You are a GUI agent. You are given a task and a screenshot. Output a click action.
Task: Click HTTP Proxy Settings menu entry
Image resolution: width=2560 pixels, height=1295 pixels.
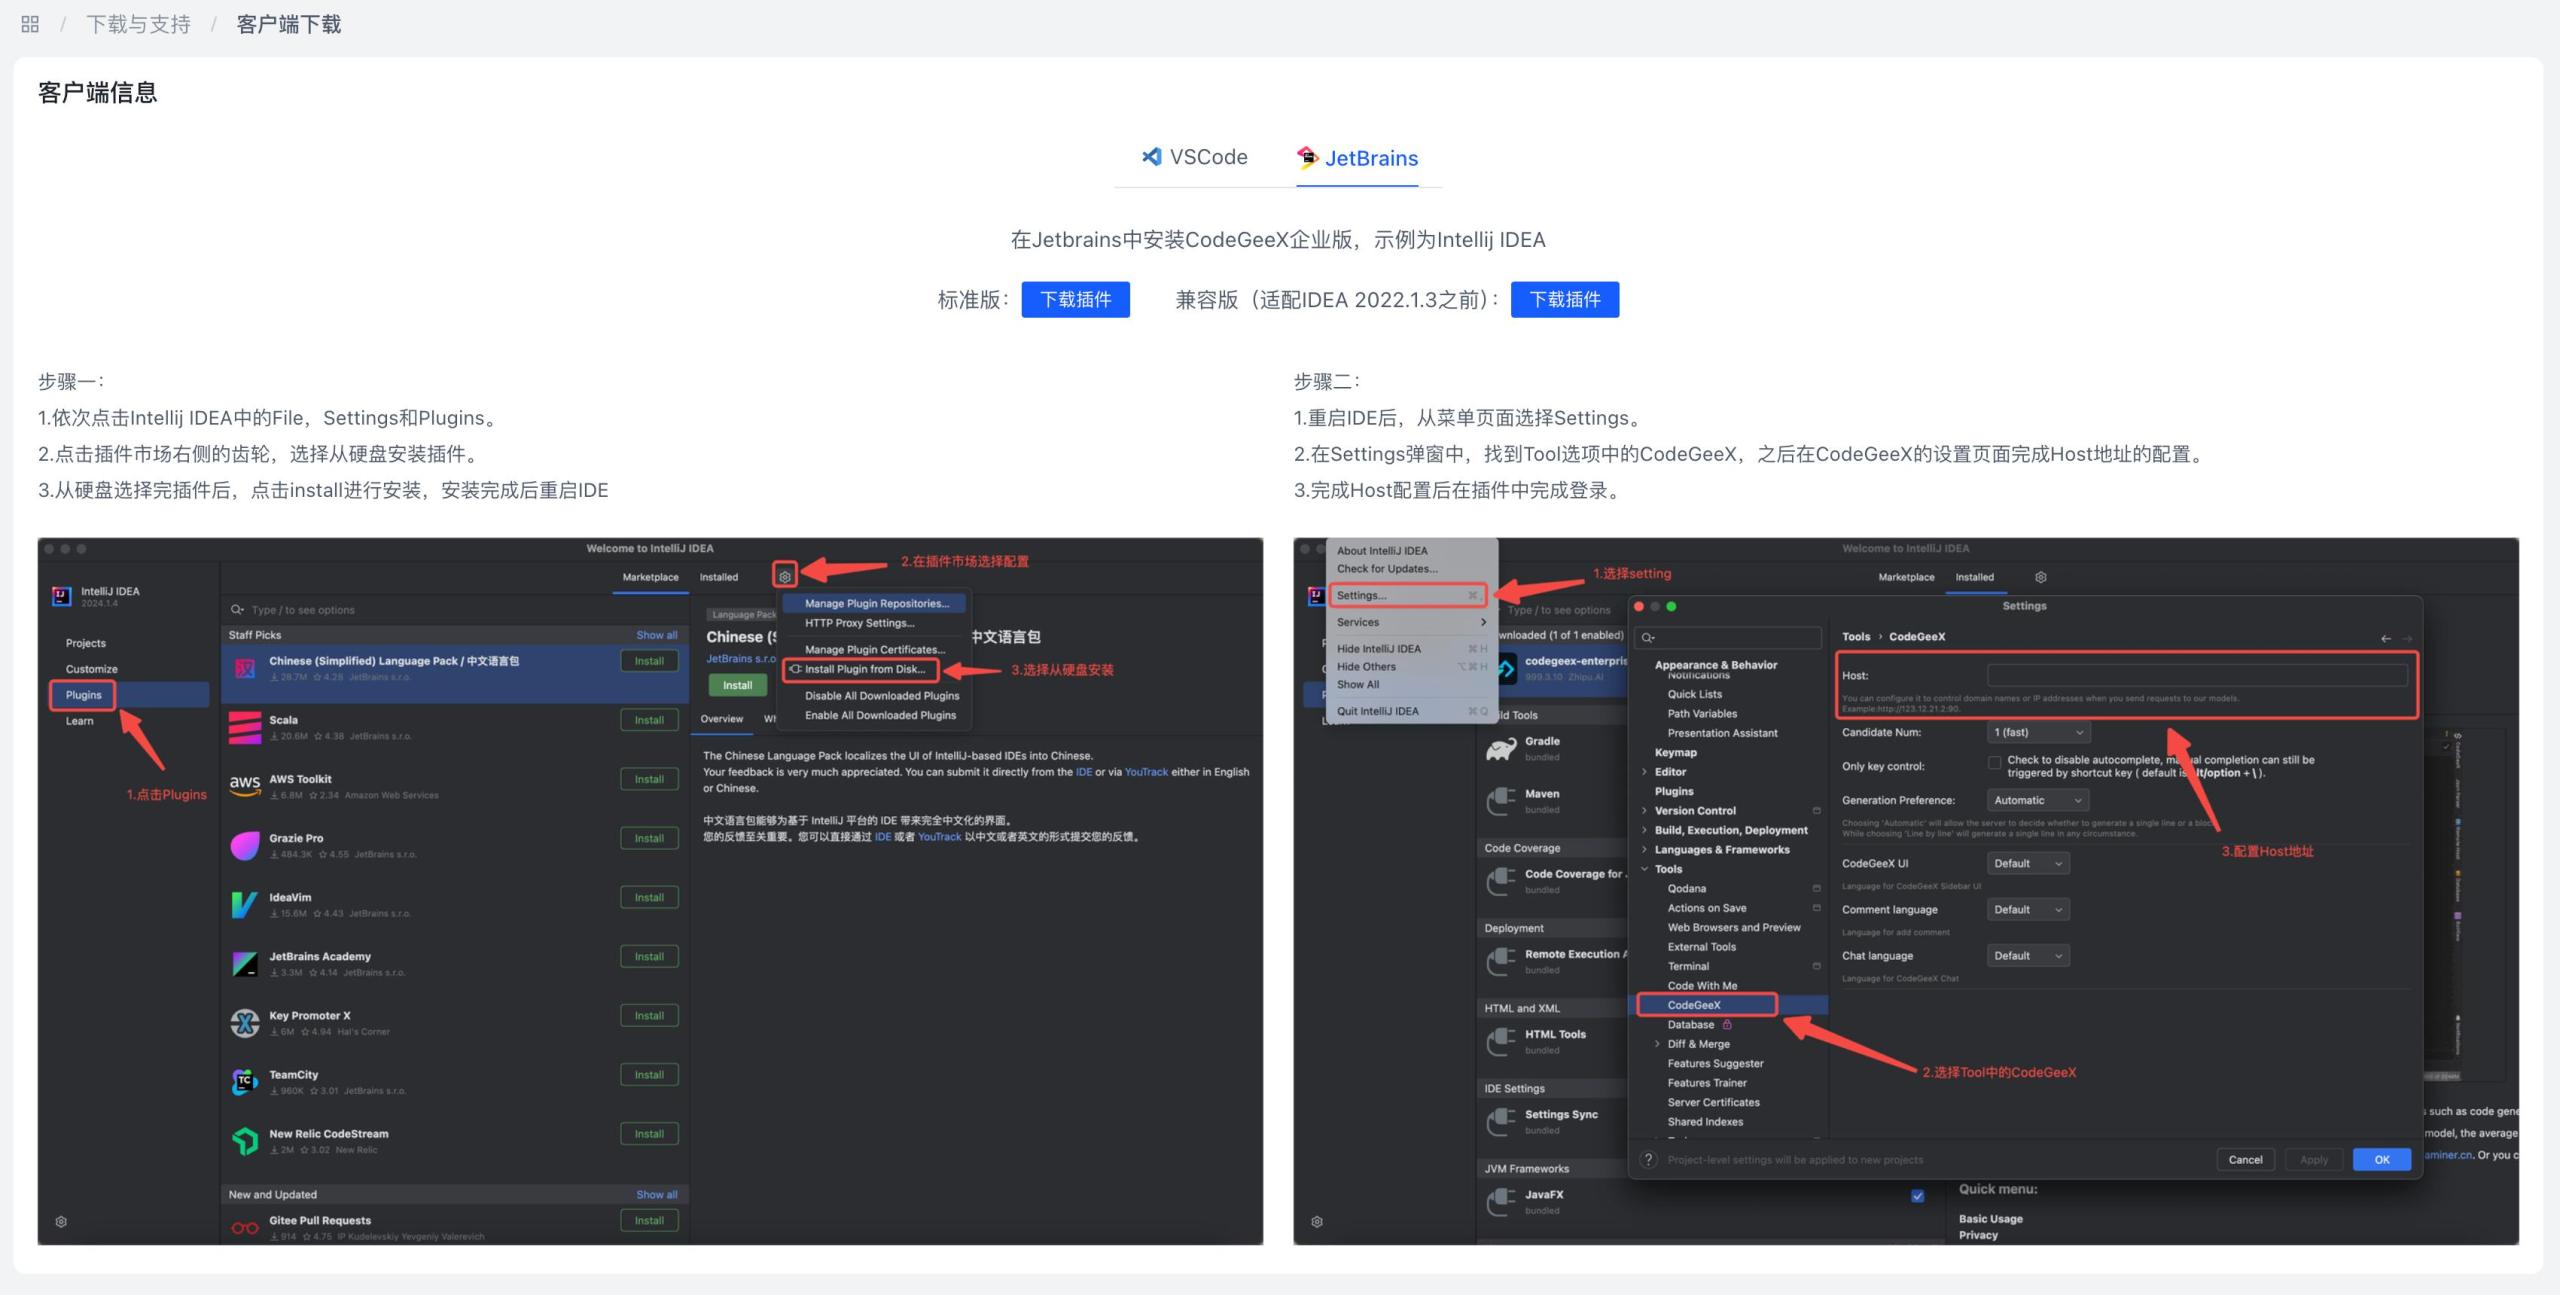(x=859, y=623)
